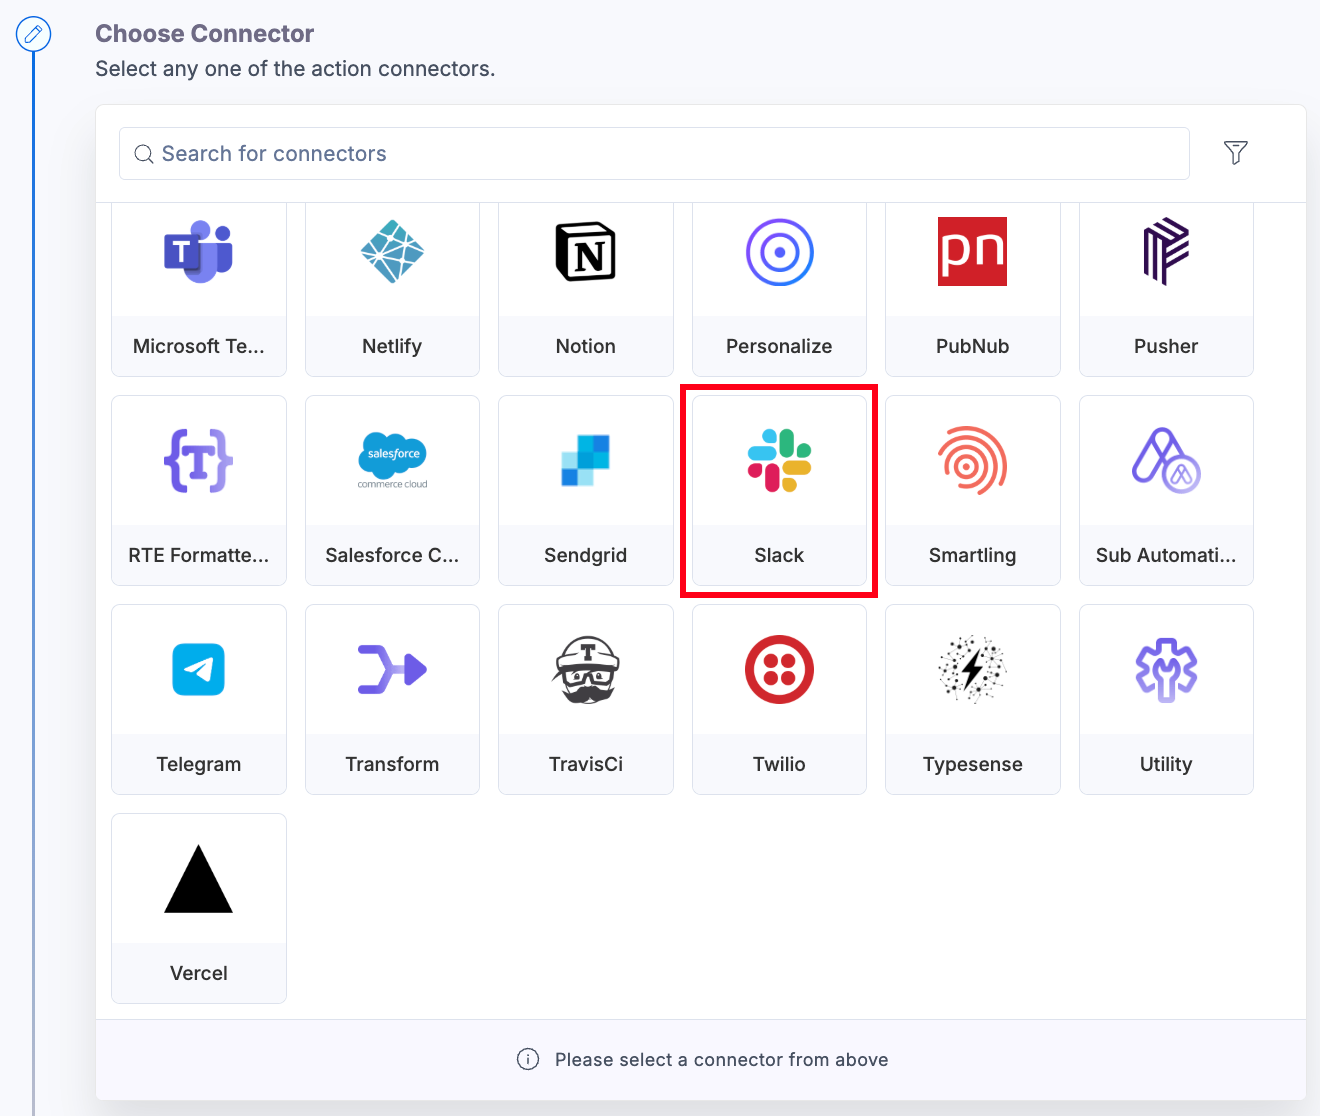Image resolution: width=1320 pixels, height=1116 pixels.
Task: Select the Salesforce Commerce Cloud icon
Action: click(x=392, y=460)
